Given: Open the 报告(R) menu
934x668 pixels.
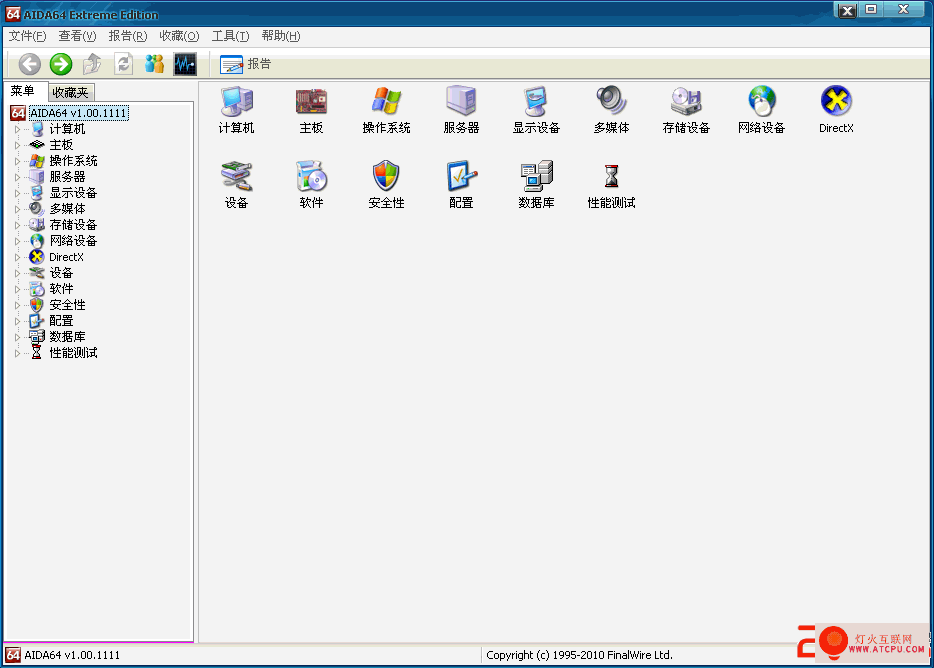Looking at the screenshot, I should (x=128, y=36).
